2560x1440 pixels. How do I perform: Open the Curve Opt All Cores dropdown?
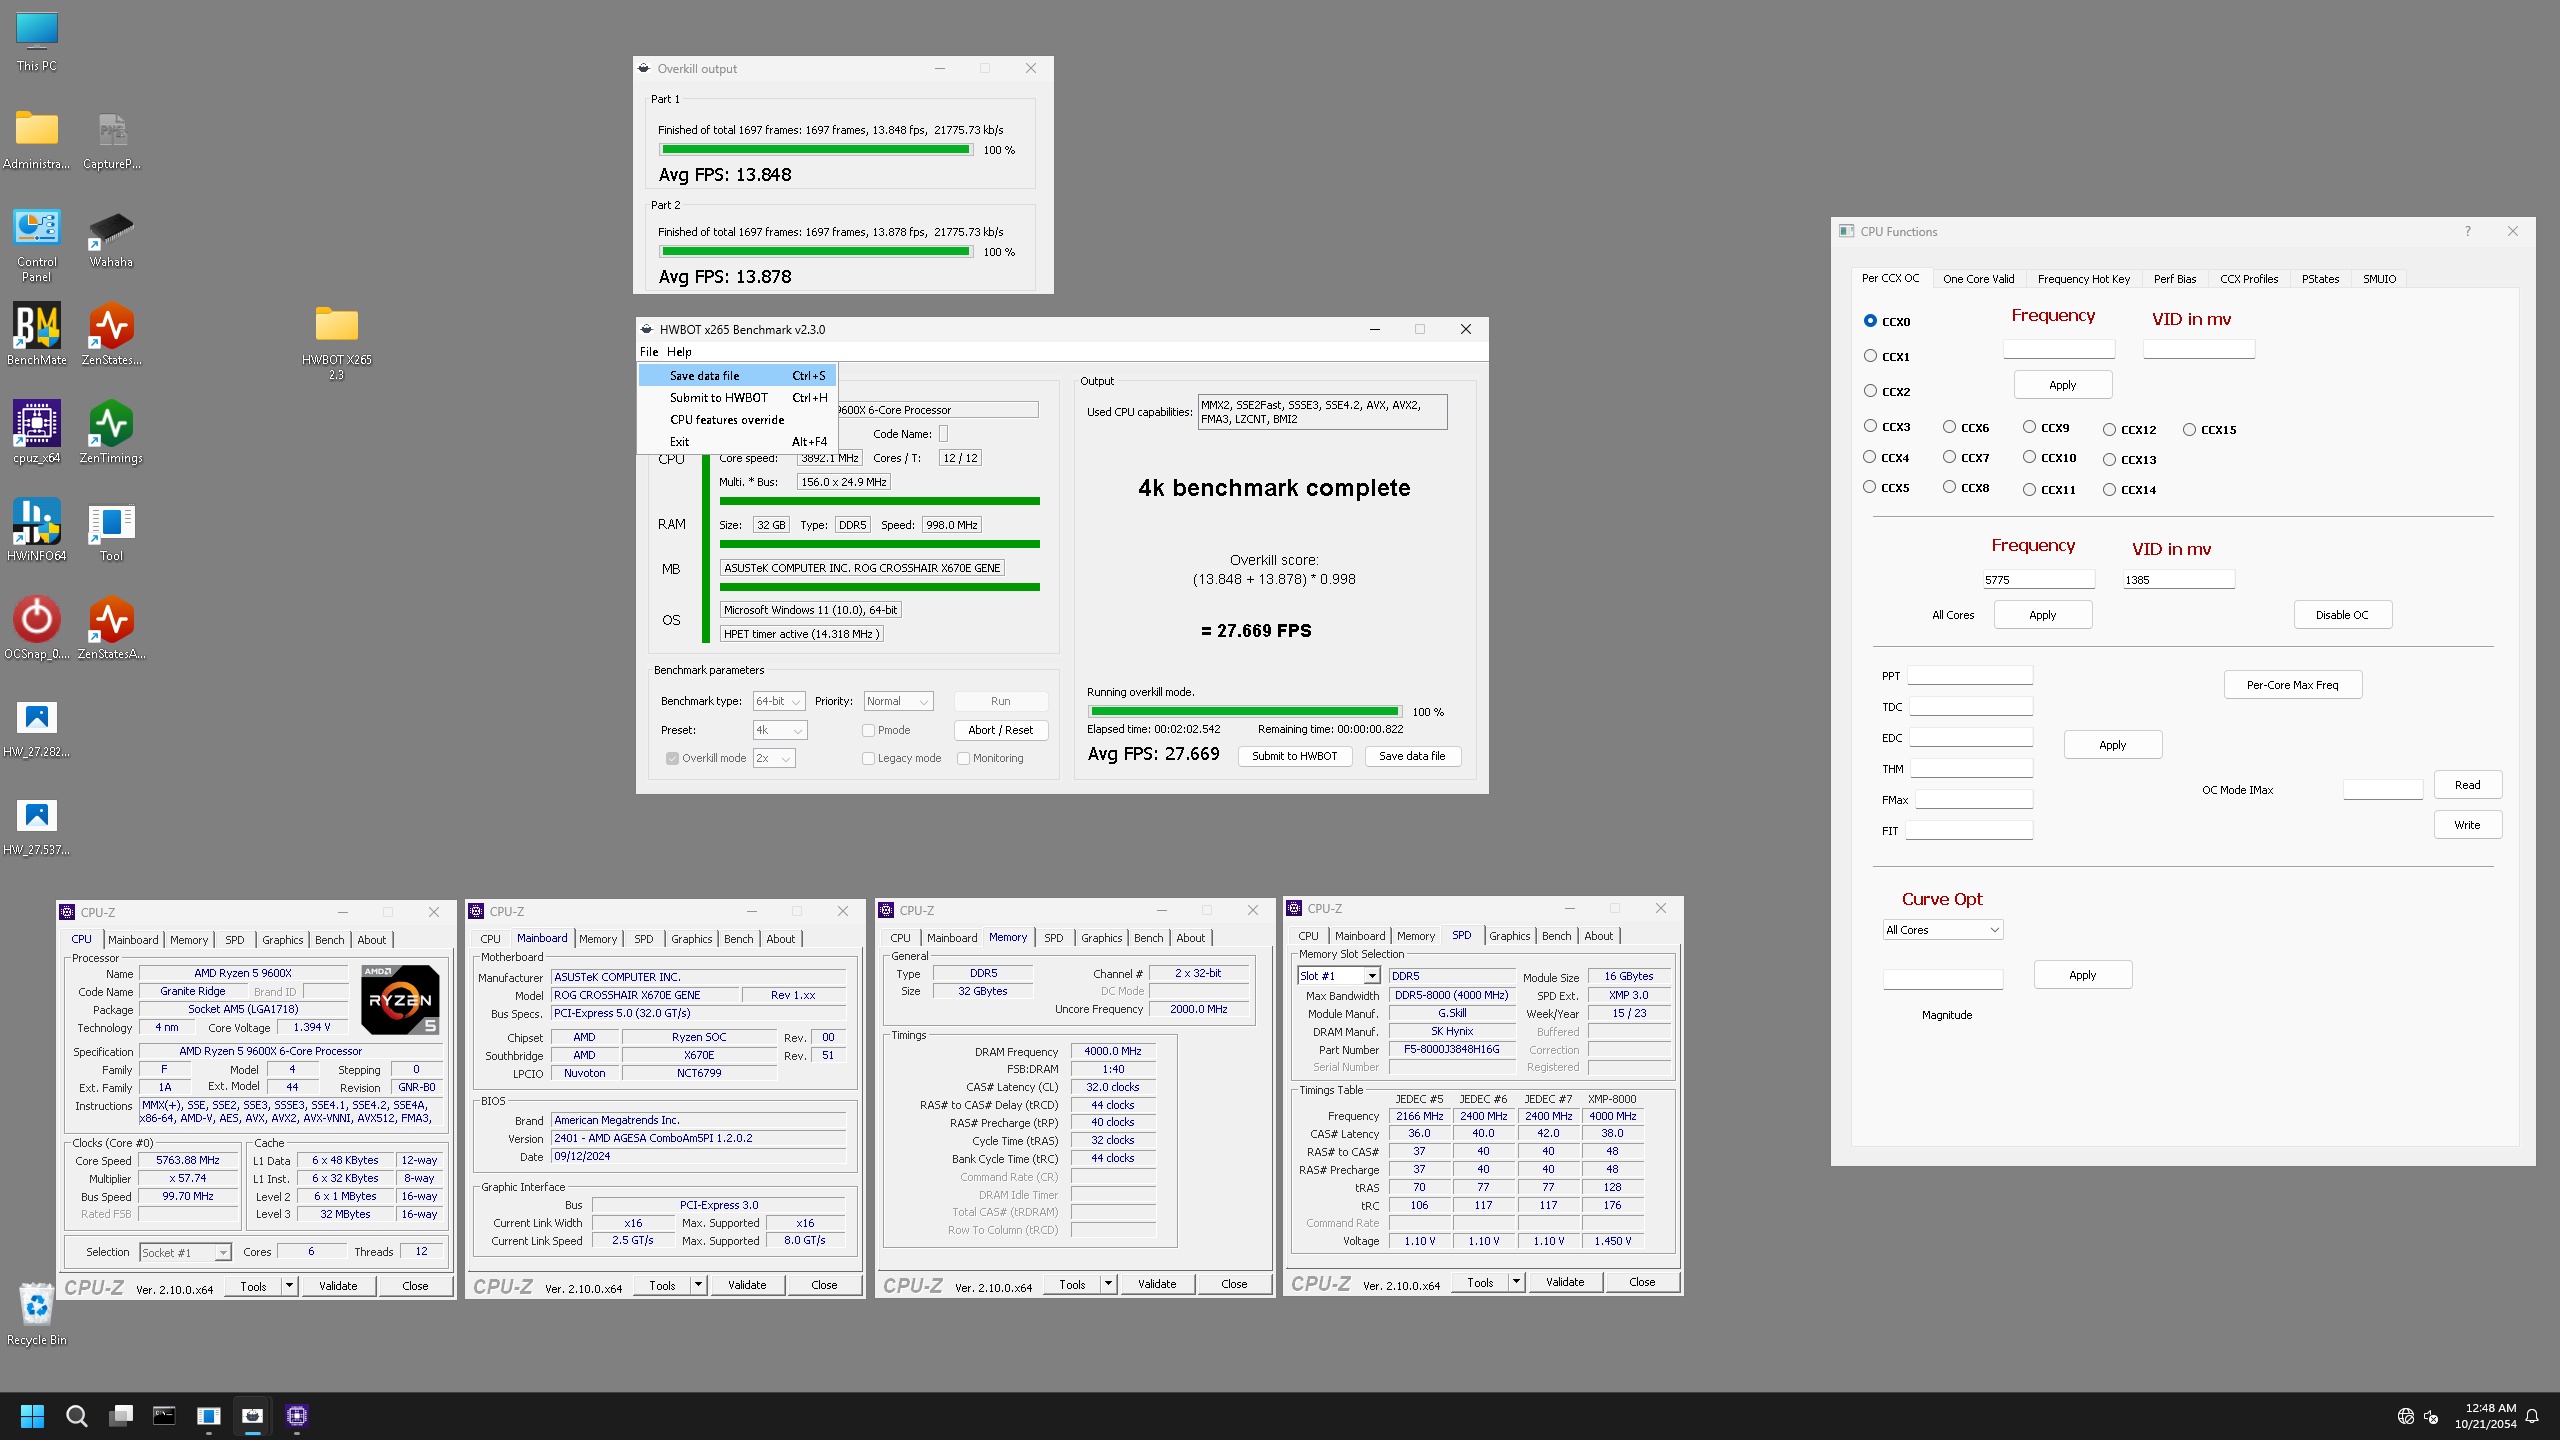click(1942, 930)
